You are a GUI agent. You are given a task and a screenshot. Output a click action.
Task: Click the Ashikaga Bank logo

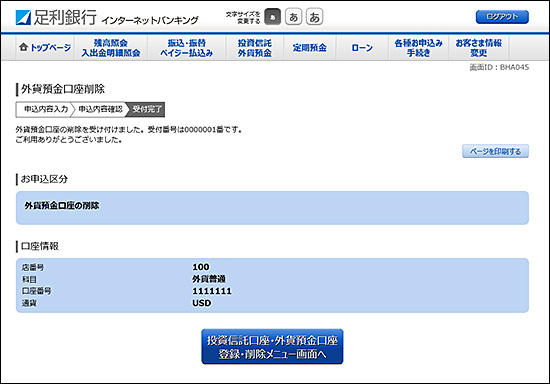click(56, 18)
